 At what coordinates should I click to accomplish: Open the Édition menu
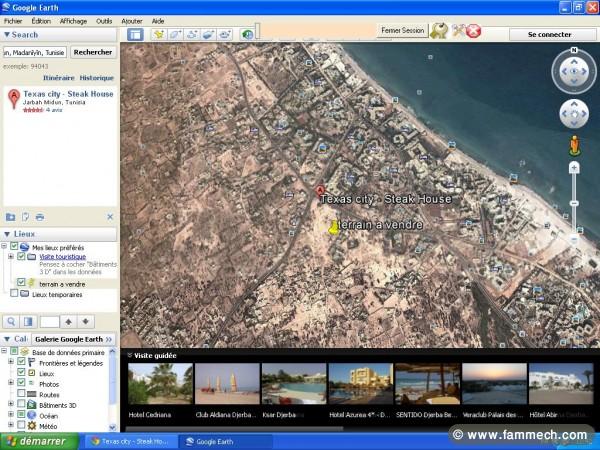(41, 21)
